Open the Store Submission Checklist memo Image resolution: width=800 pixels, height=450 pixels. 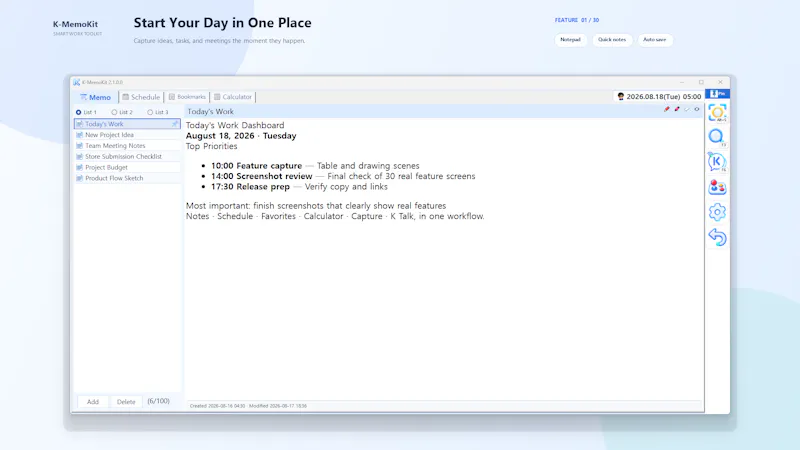pos(127,157)
